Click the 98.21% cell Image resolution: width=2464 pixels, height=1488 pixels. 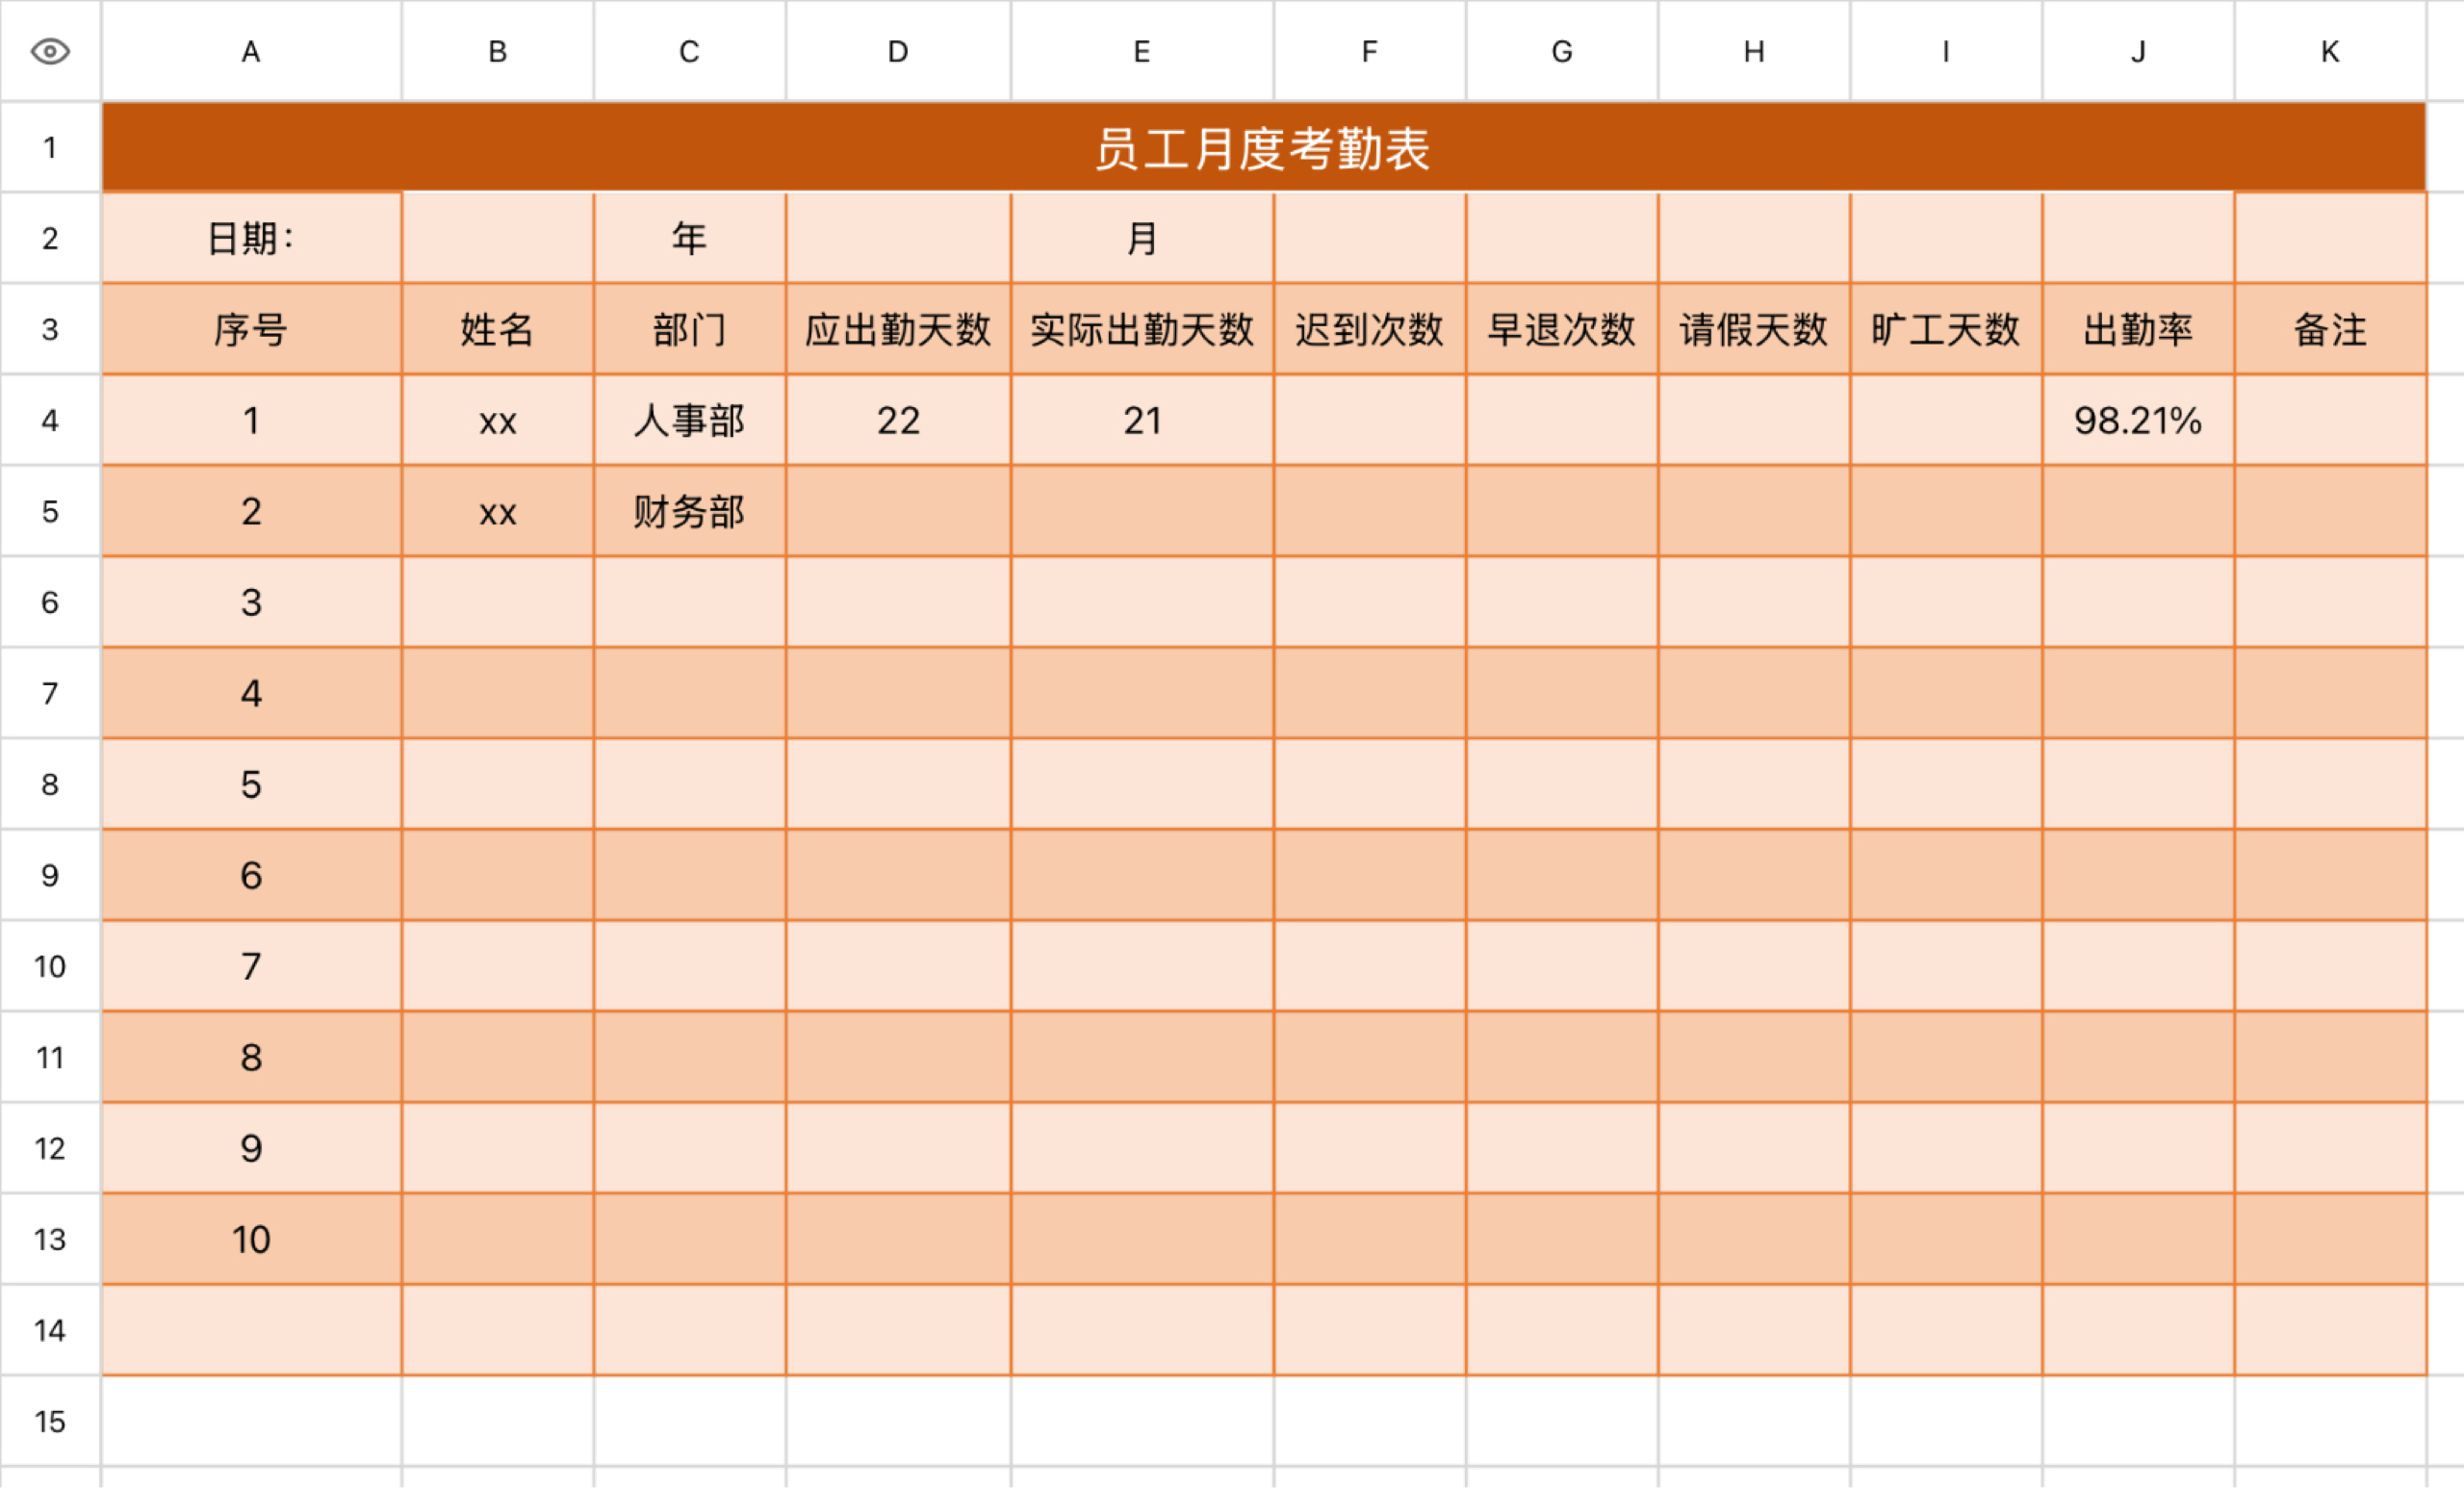click(x=2138, y=420)
